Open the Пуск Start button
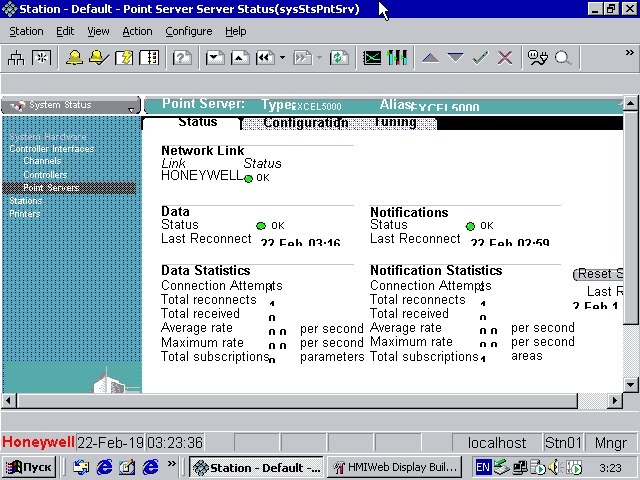Viewport: 640px width, 480px height. coord(29,467)
